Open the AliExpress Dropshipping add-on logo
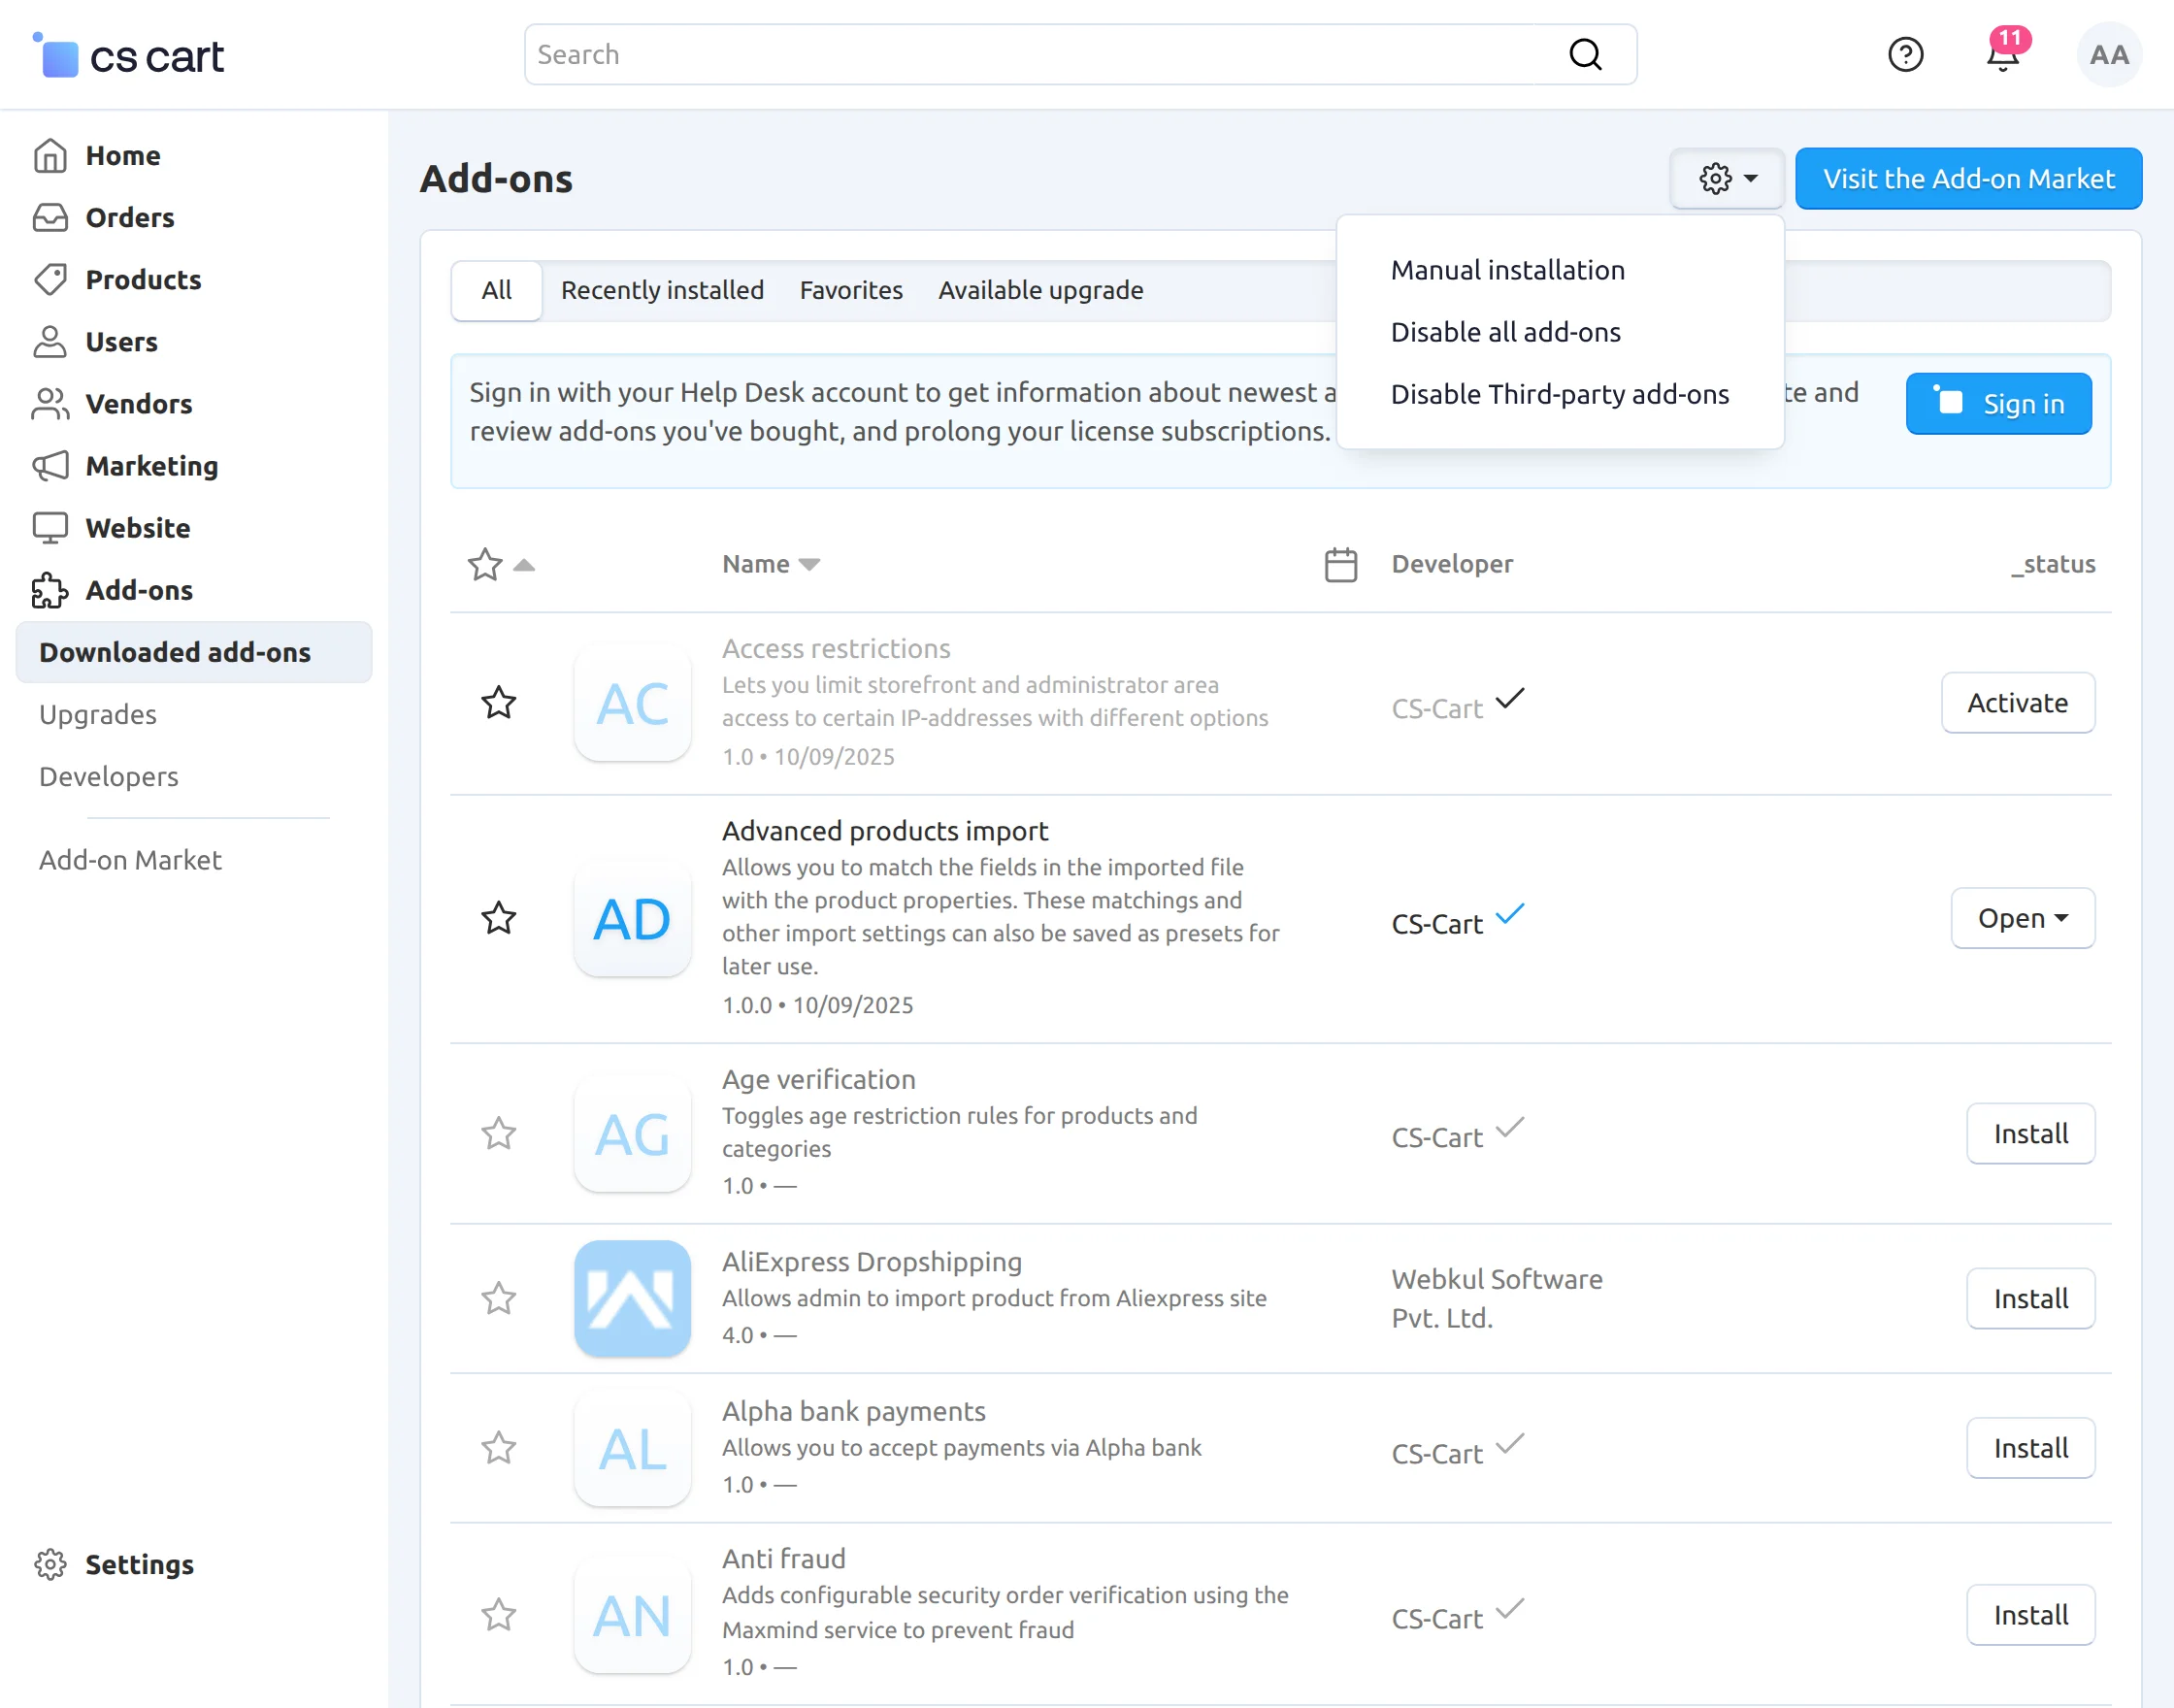 tap(632, 1298)
